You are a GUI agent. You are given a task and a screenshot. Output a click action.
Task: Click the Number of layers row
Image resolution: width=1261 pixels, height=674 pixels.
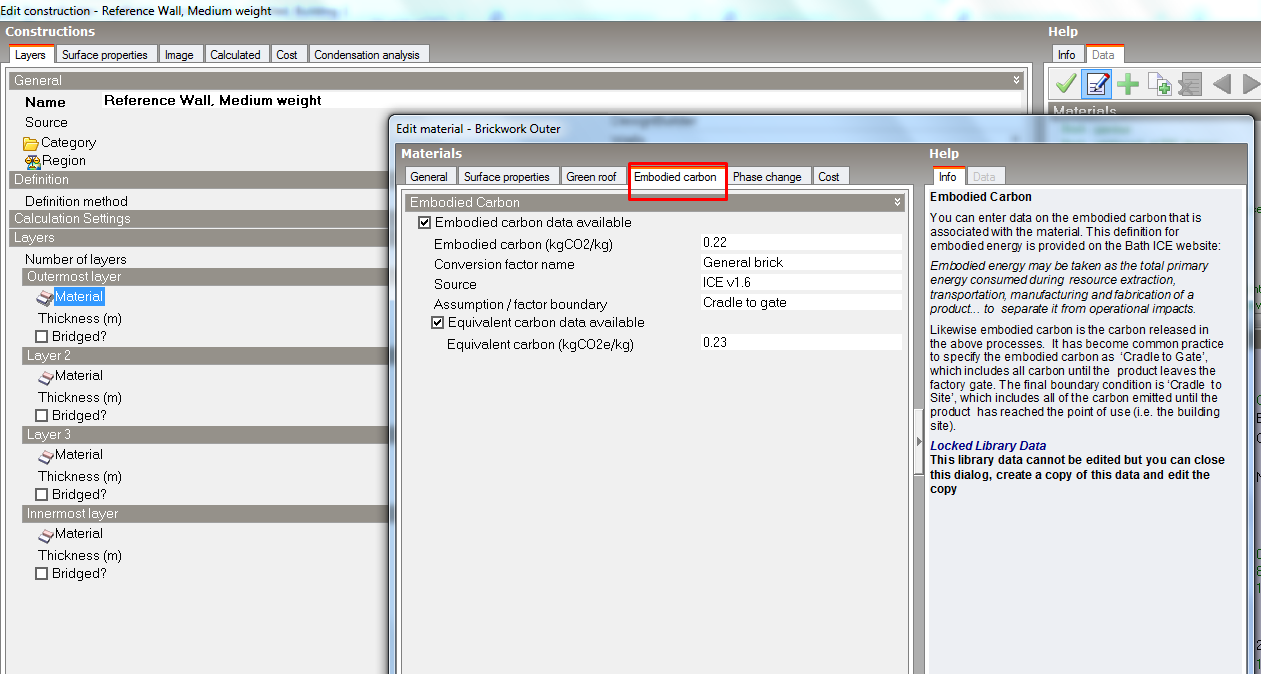tap(77, 259)
